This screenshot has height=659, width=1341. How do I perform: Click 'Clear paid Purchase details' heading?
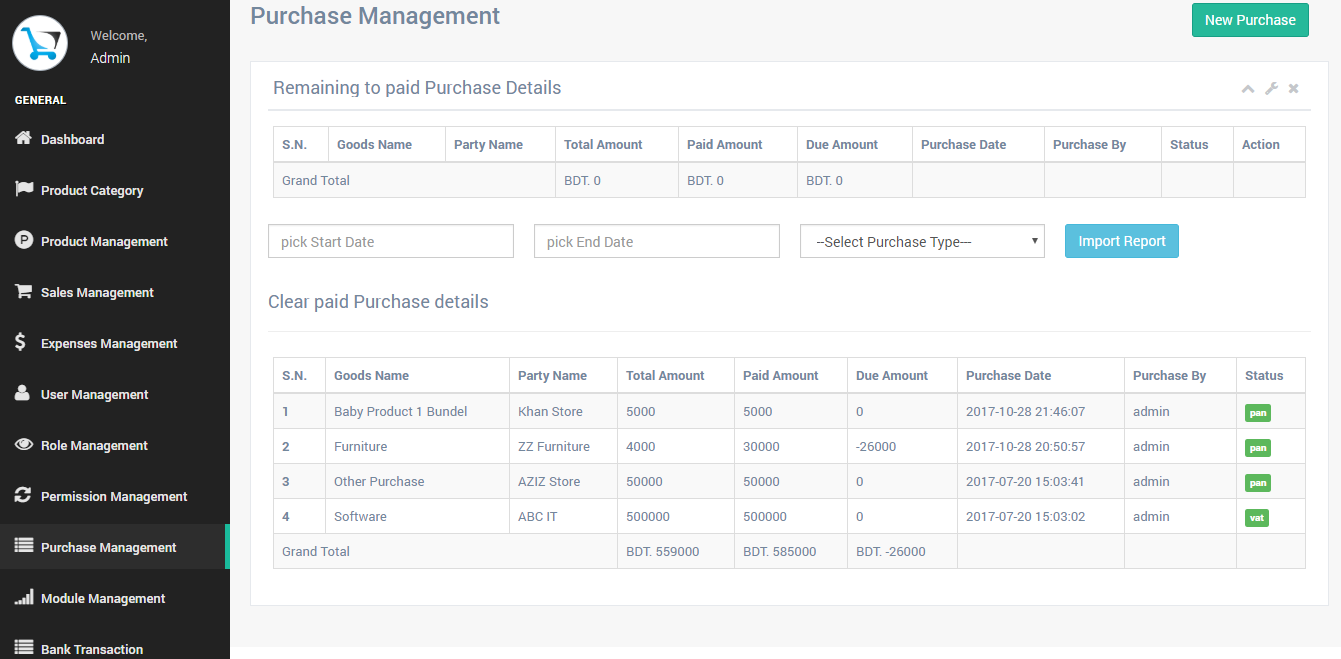pos(378,301)
